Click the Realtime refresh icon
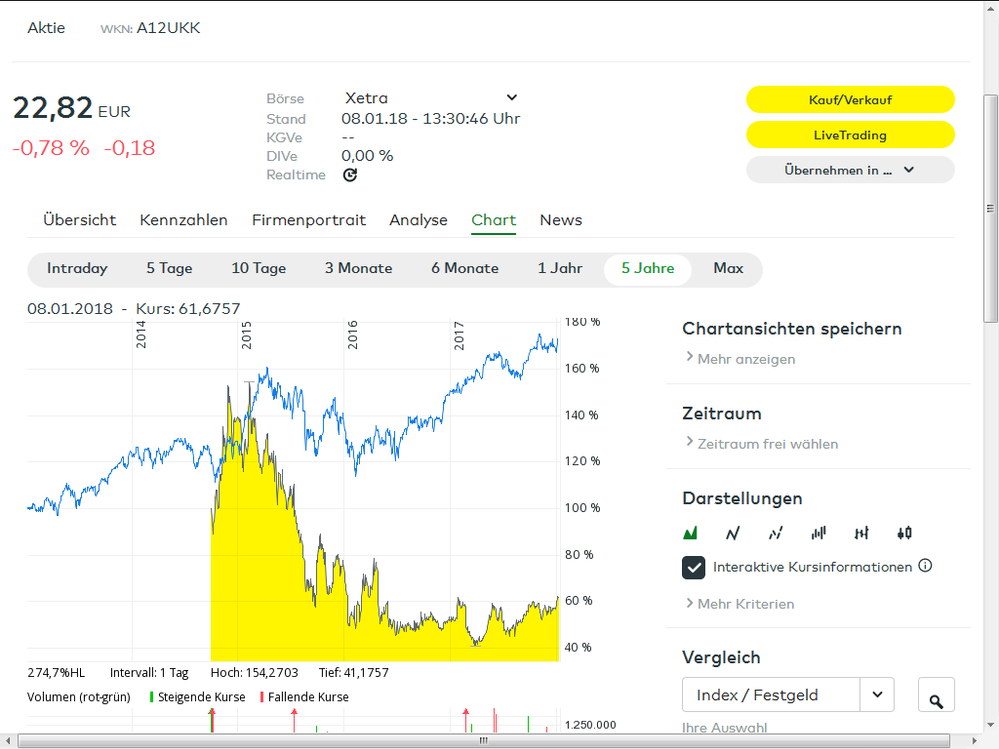 pyautogui.click(x=350, y=175)
